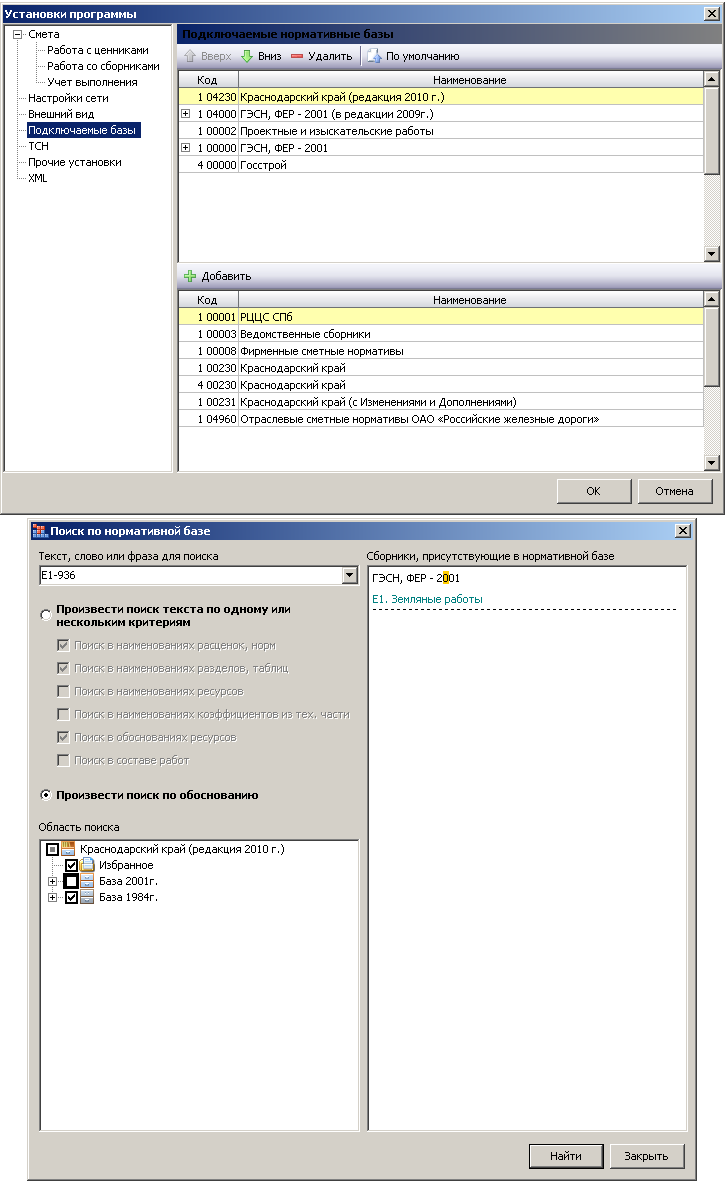Click the По умолчанию toolbar button
728x1184 pixels.
(x=413, y=56)
